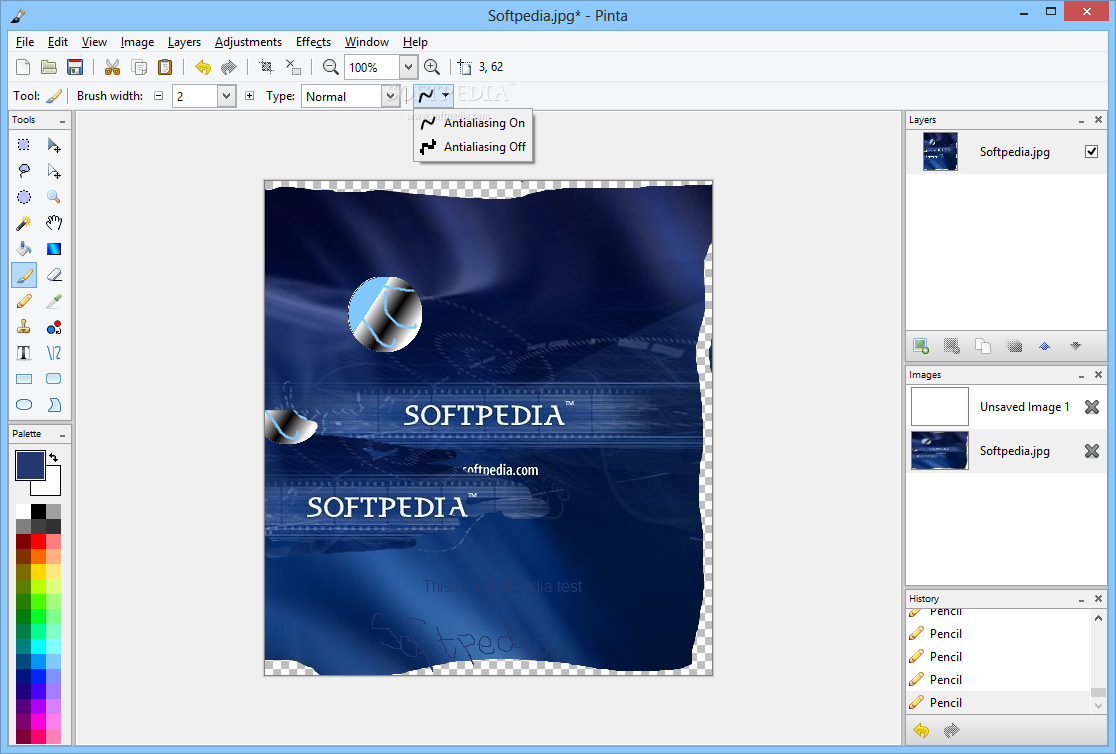Swap primary and secondary colors
Viewport: 1116px width, 754px height.
(x=53, y=457)
